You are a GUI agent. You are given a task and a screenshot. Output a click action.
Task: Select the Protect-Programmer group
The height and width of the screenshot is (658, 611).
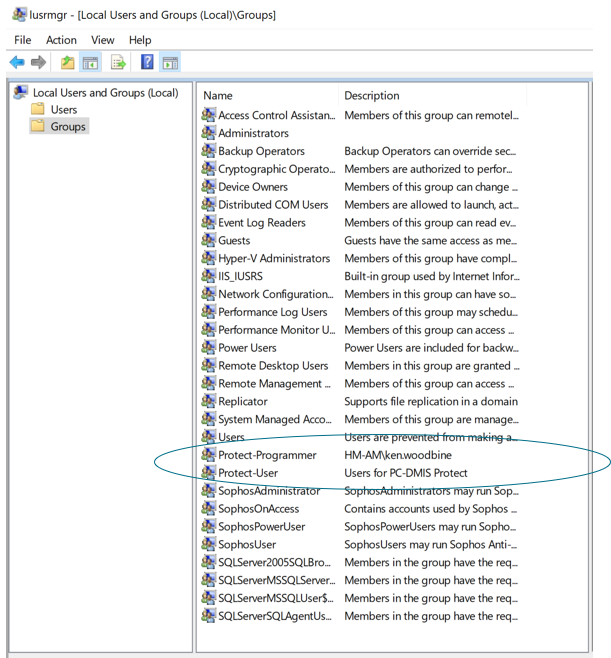tap(267, 455)
